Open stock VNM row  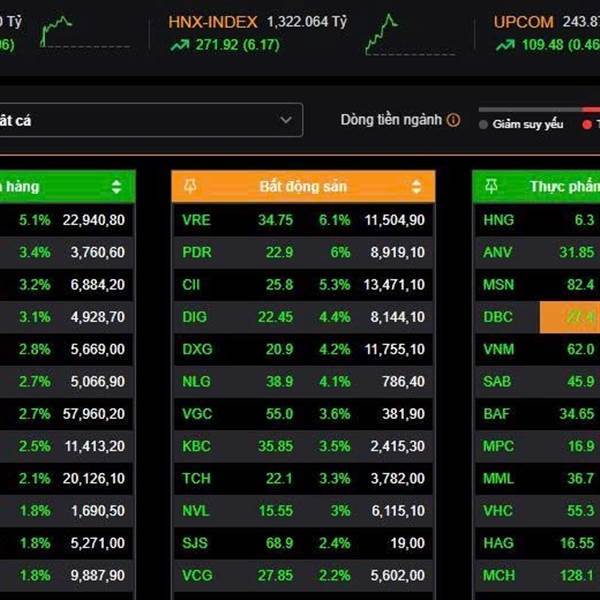(538, 349)
